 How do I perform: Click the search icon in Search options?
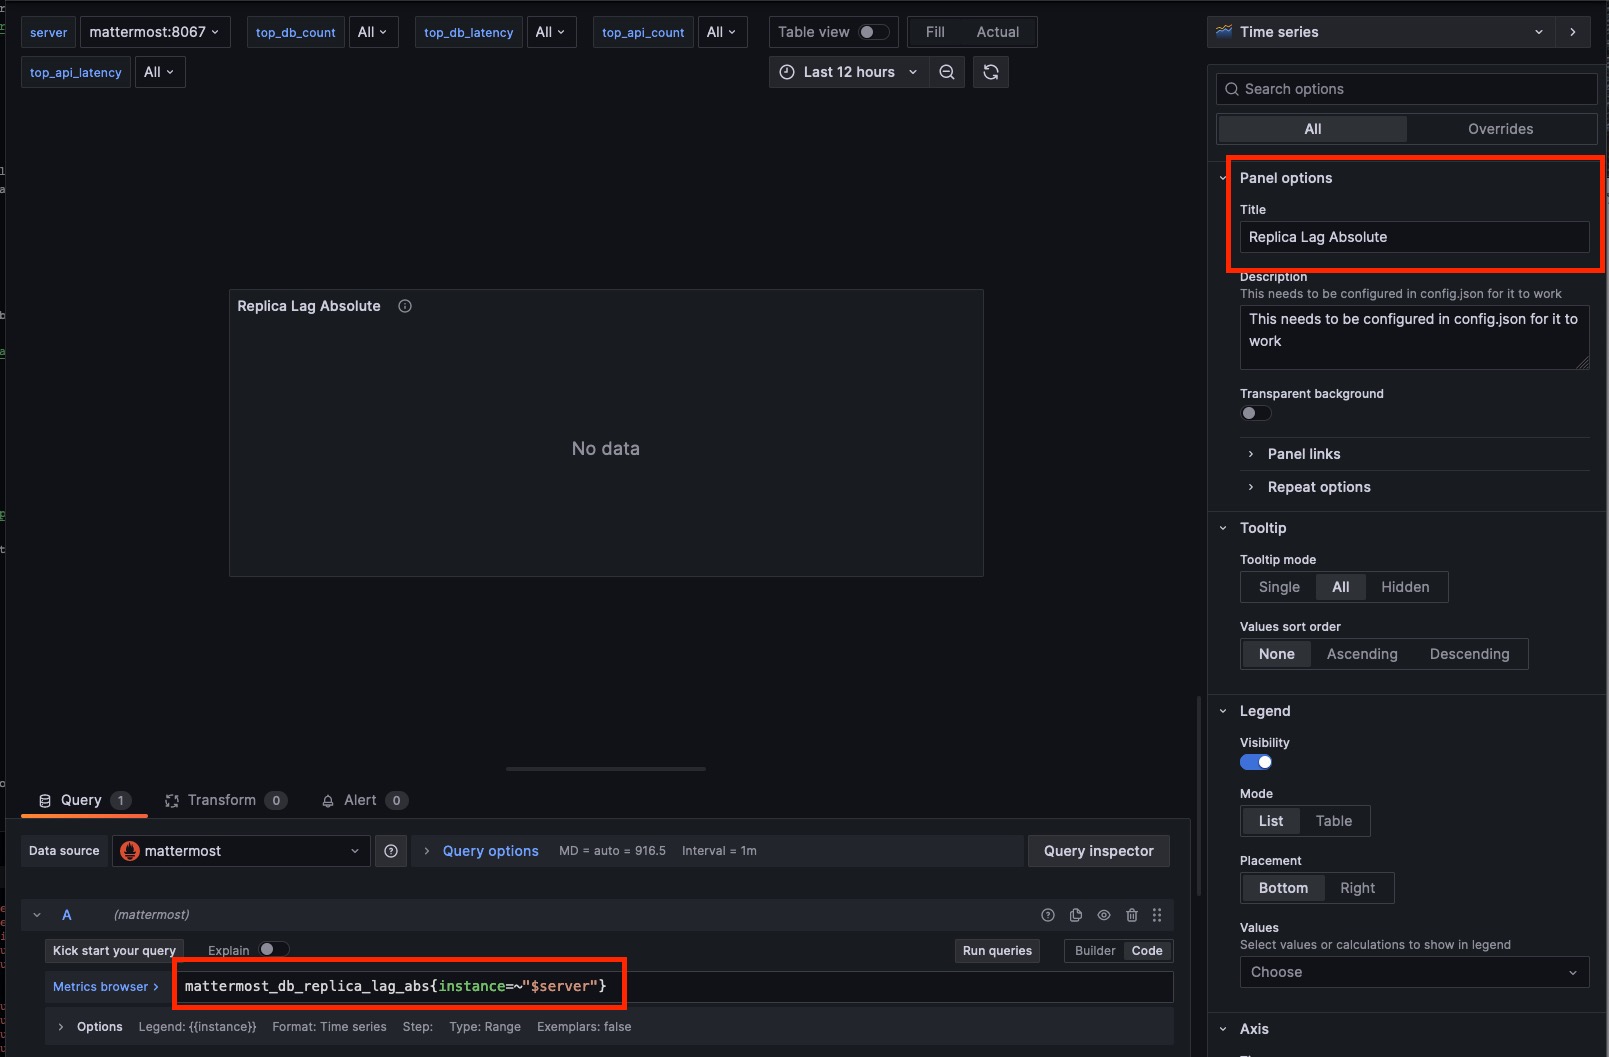1231,89
